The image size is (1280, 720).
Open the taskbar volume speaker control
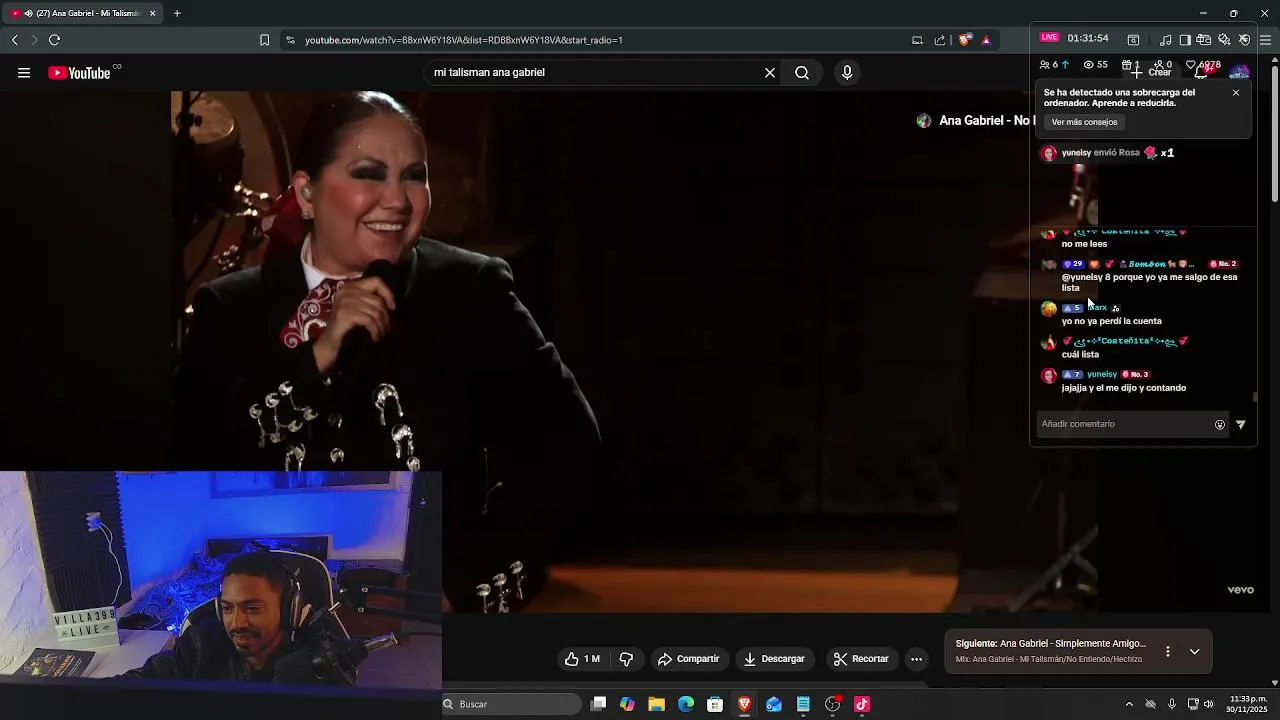[1209, 704]
